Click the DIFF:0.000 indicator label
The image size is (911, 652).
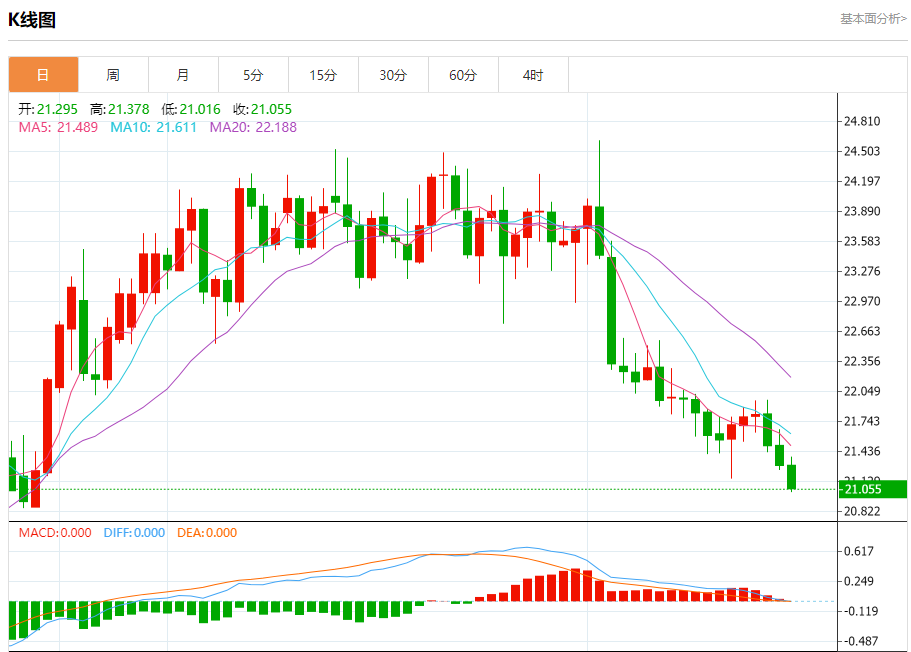134,533
